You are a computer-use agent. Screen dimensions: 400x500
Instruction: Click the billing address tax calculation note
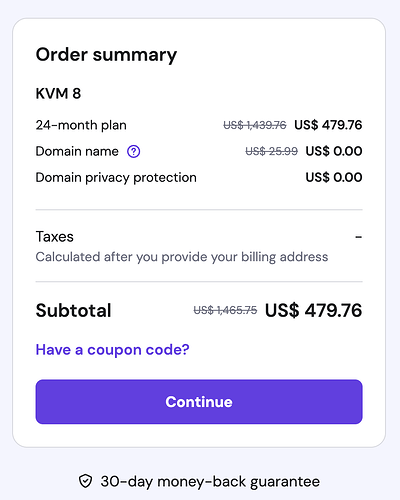point(182,257)
